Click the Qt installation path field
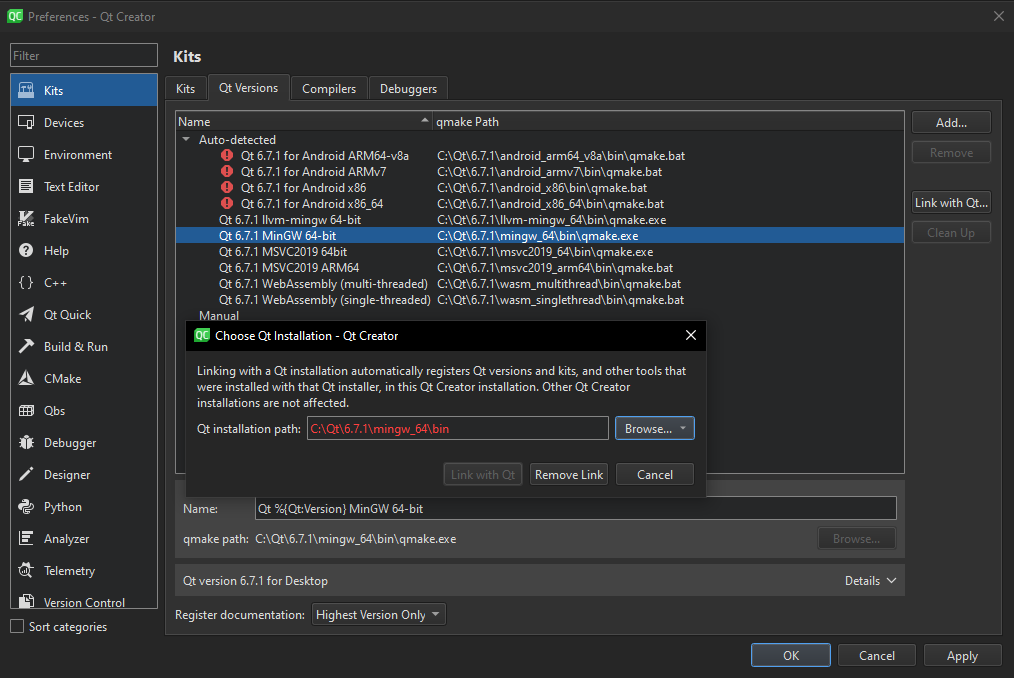 tap(458, 428)
